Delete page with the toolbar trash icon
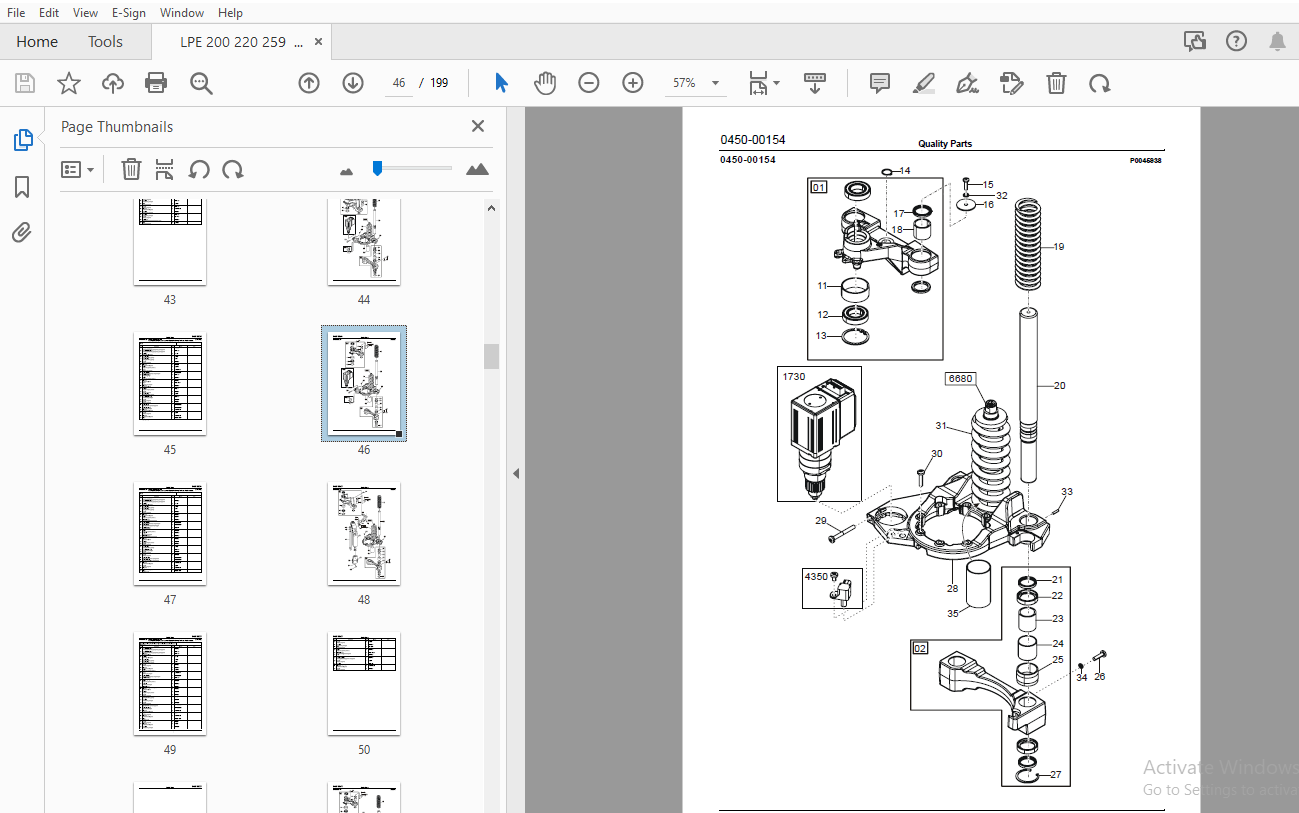The height and width of the screenshot is (813, 1299). (1056, 83)
